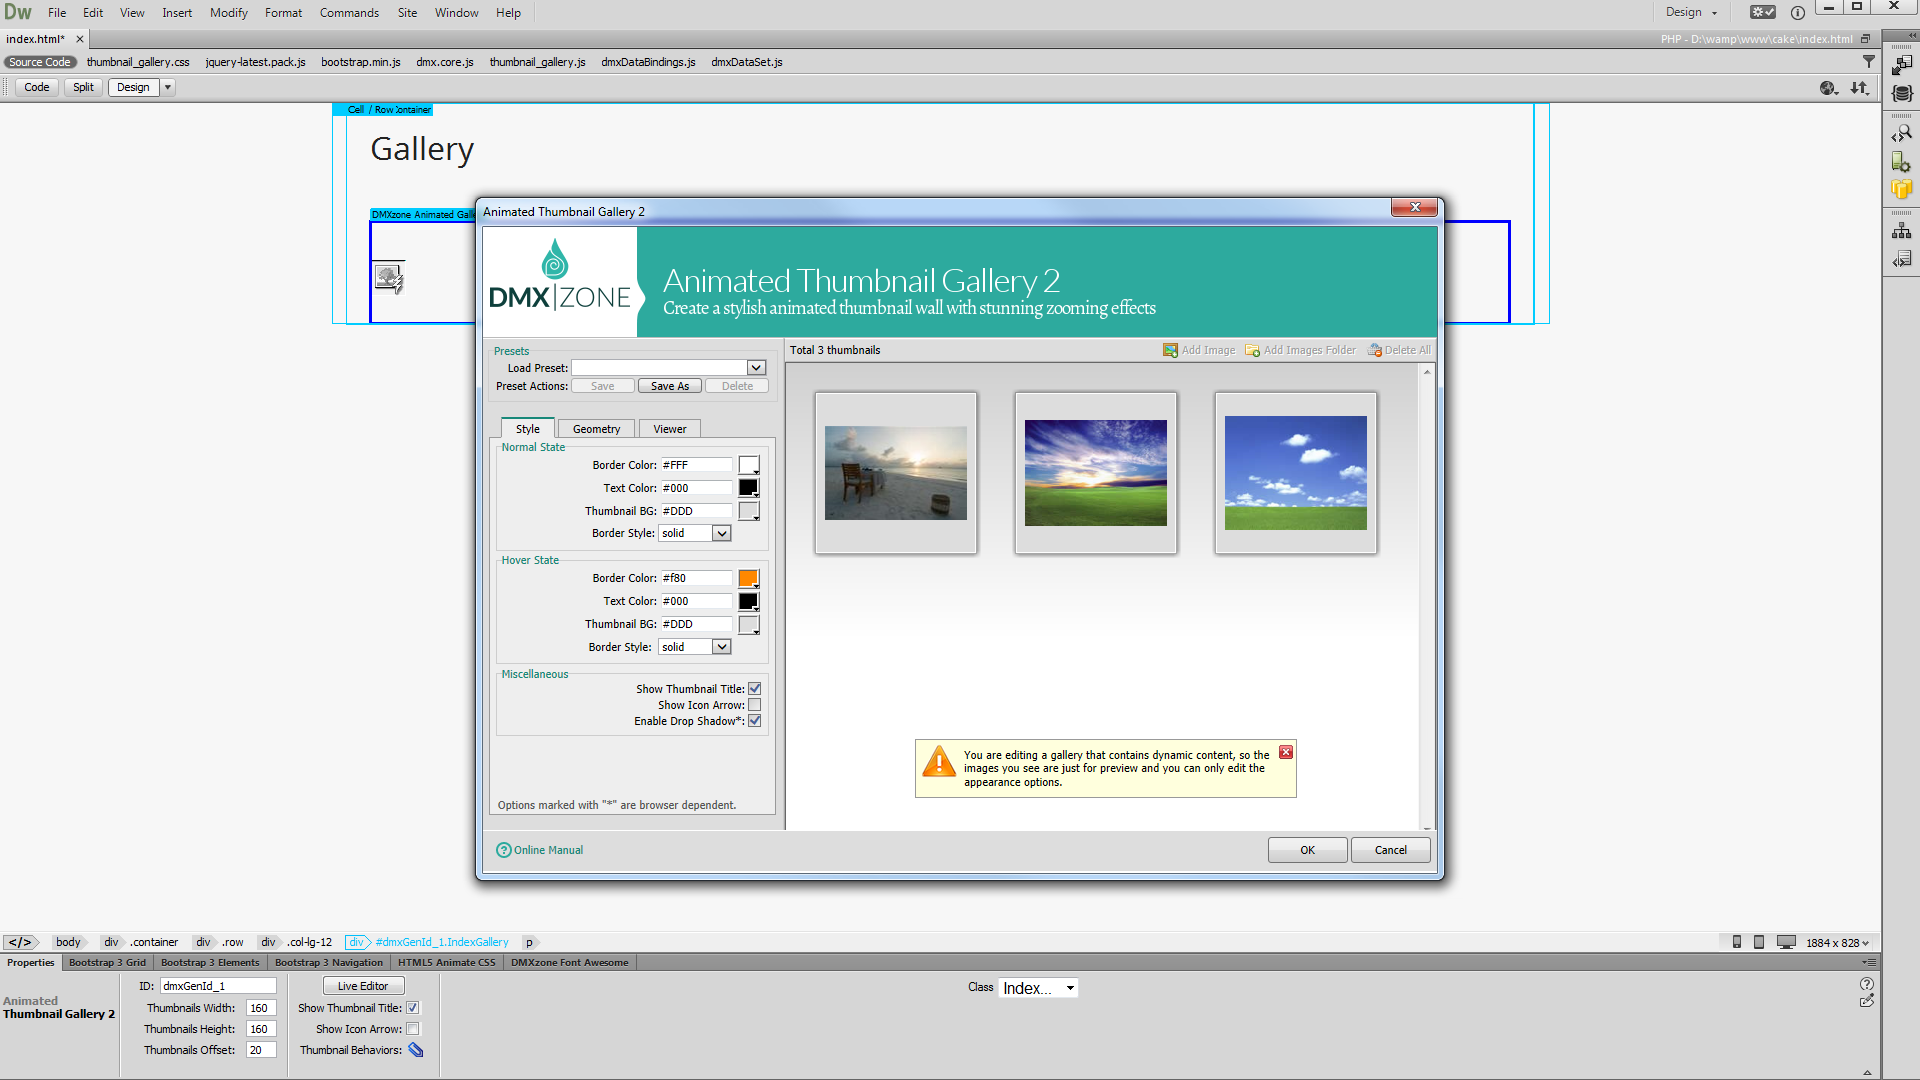The image size is (1920, 1080).
Task: Open the Bootstrap 3 Elements tab
Action: [210, 963]
